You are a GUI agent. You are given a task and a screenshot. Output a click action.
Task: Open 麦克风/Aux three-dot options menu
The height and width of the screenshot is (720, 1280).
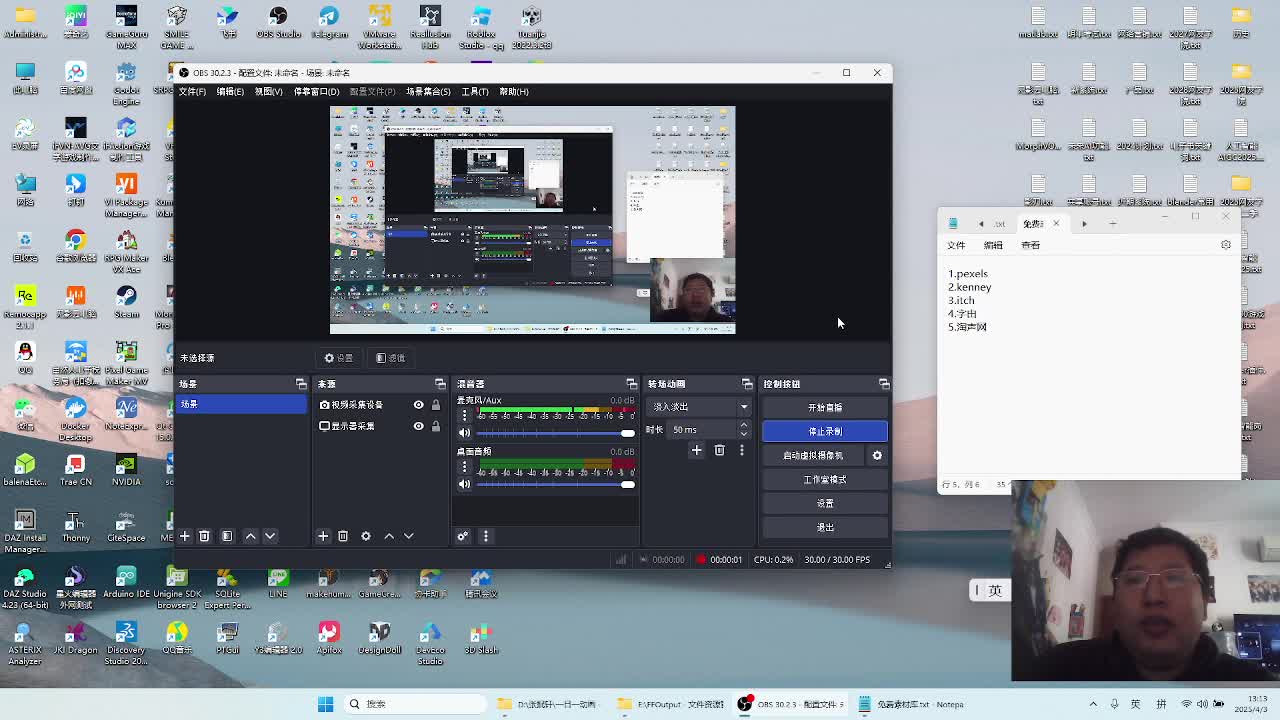click(464, 415)
